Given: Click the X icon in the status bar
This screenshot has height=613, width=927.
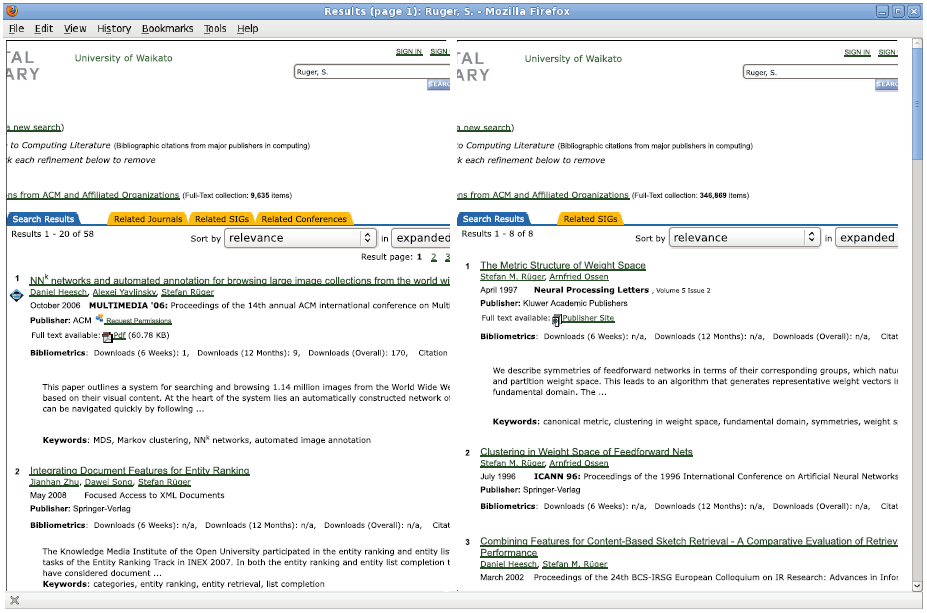Looking at the screenshot, I should [15, 601].
